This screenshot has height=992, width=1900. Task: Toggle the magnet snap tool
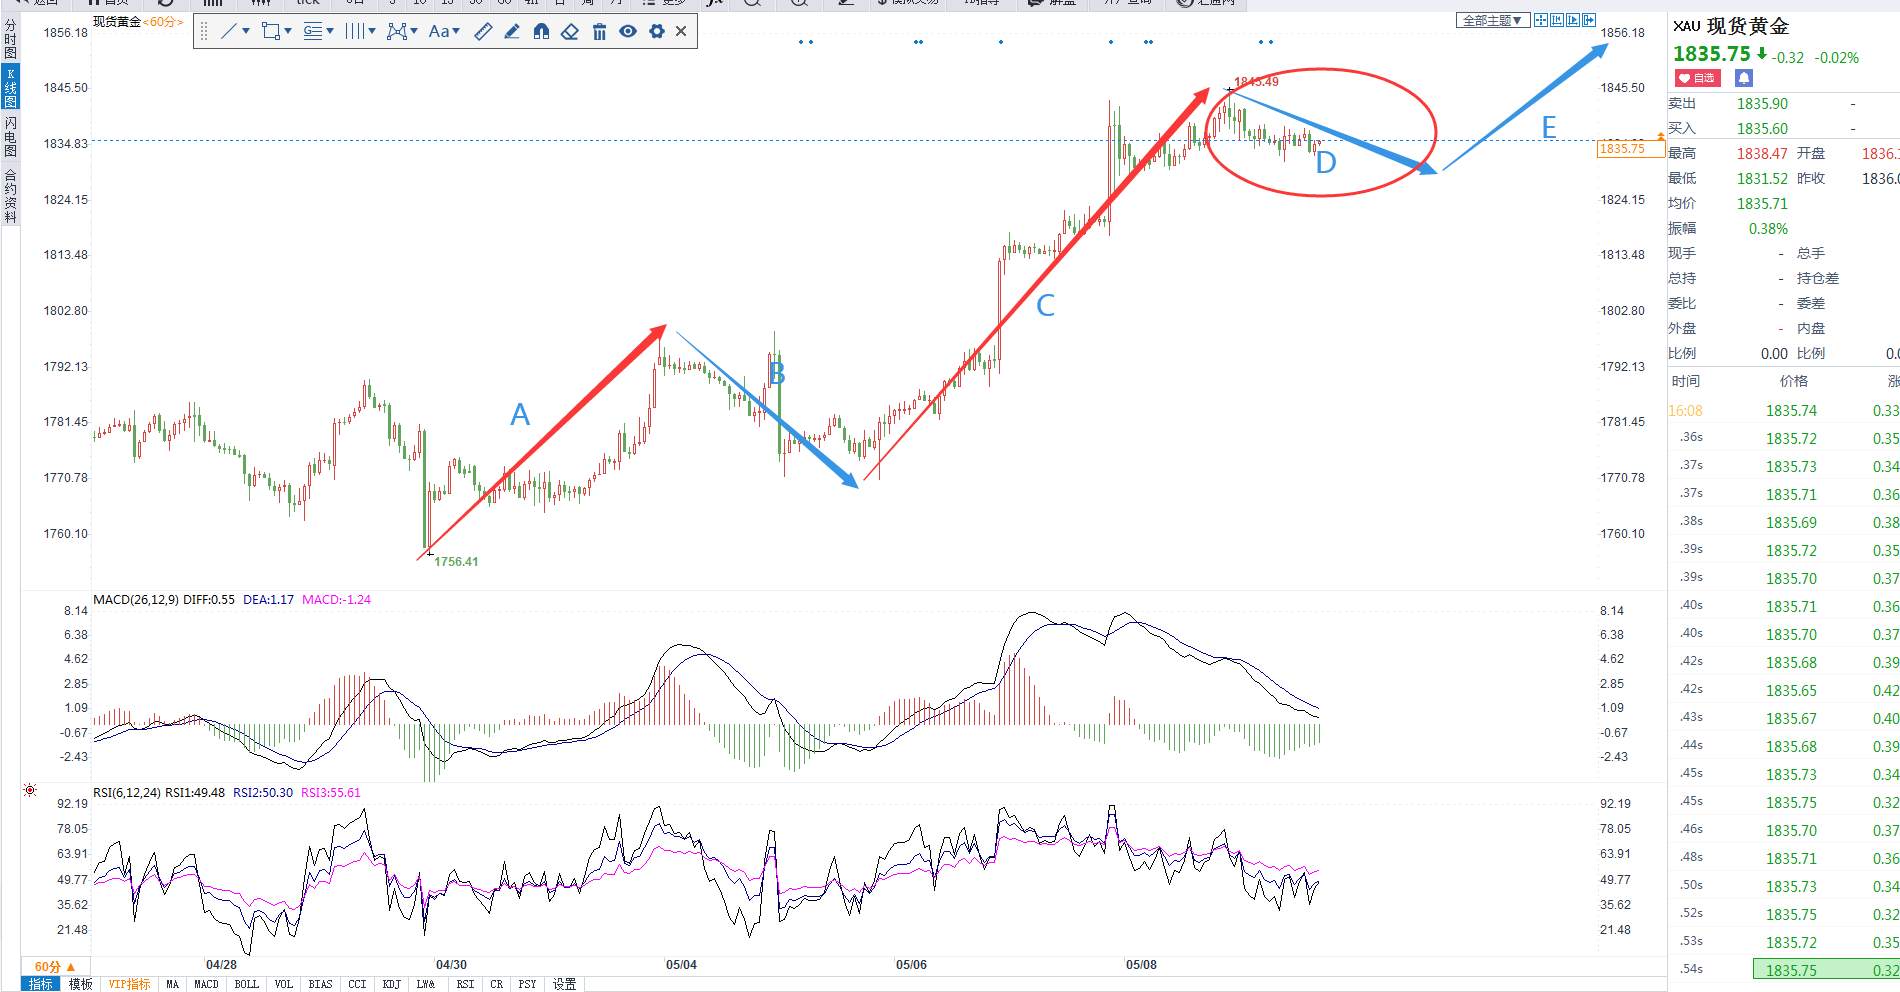tap(541, 32)
